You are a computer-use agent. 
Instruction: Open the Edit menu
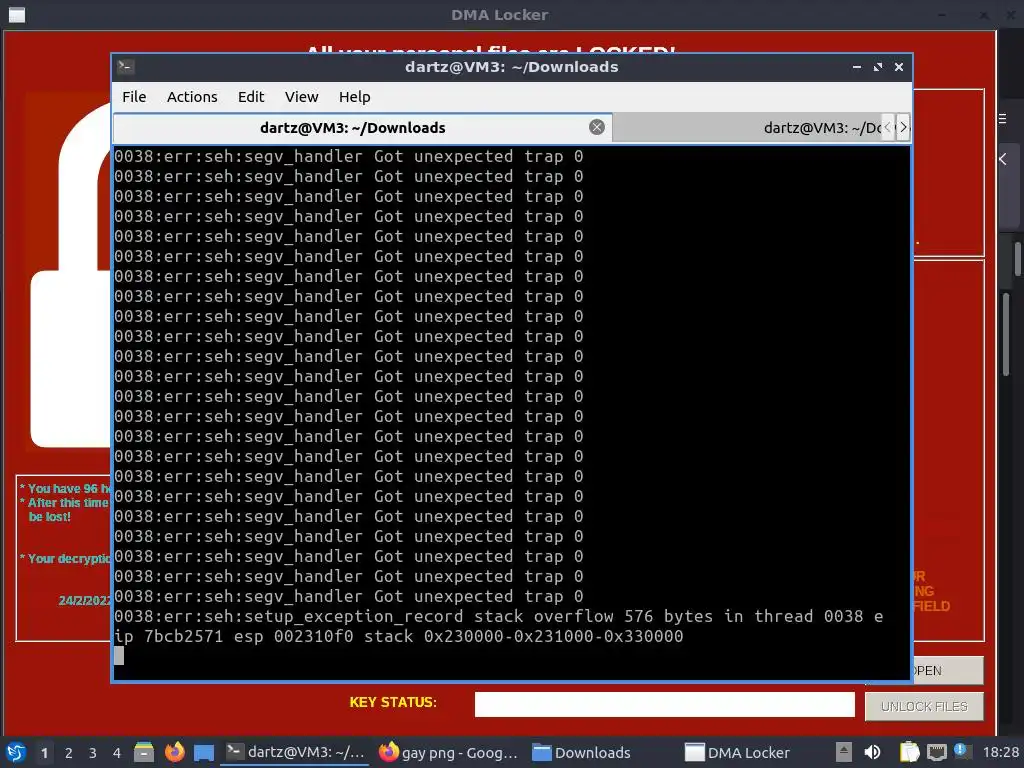click(251, 97)
